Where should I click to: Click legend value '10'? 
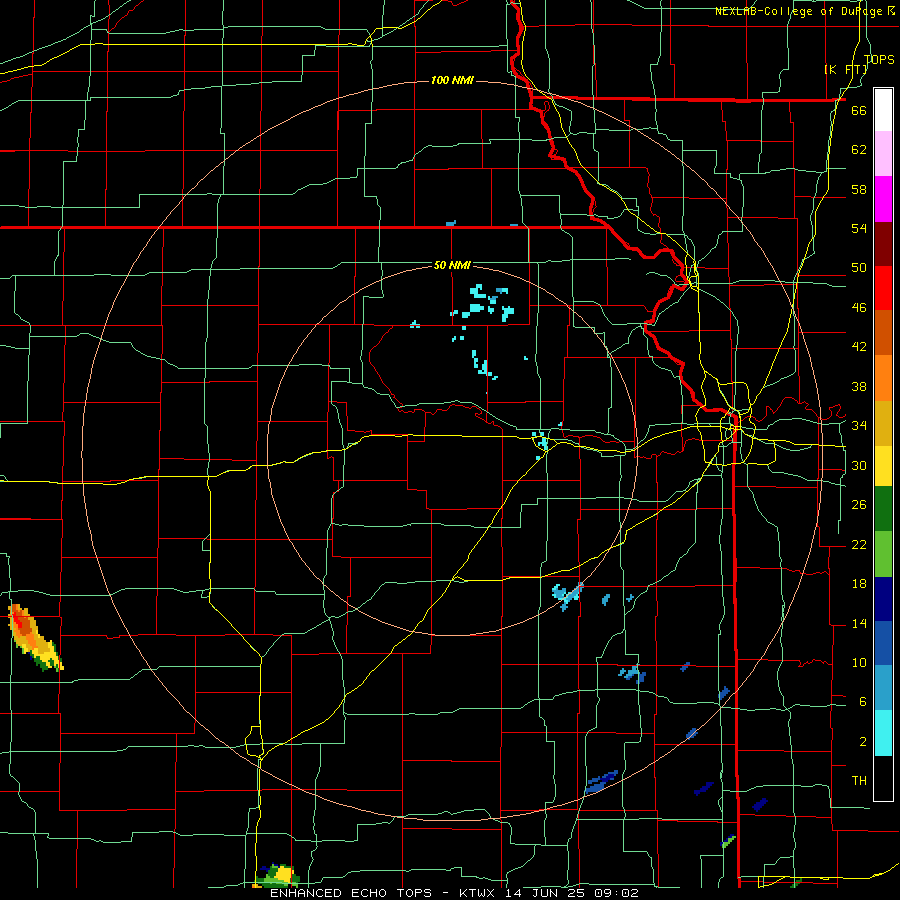(x=859, y=662)
